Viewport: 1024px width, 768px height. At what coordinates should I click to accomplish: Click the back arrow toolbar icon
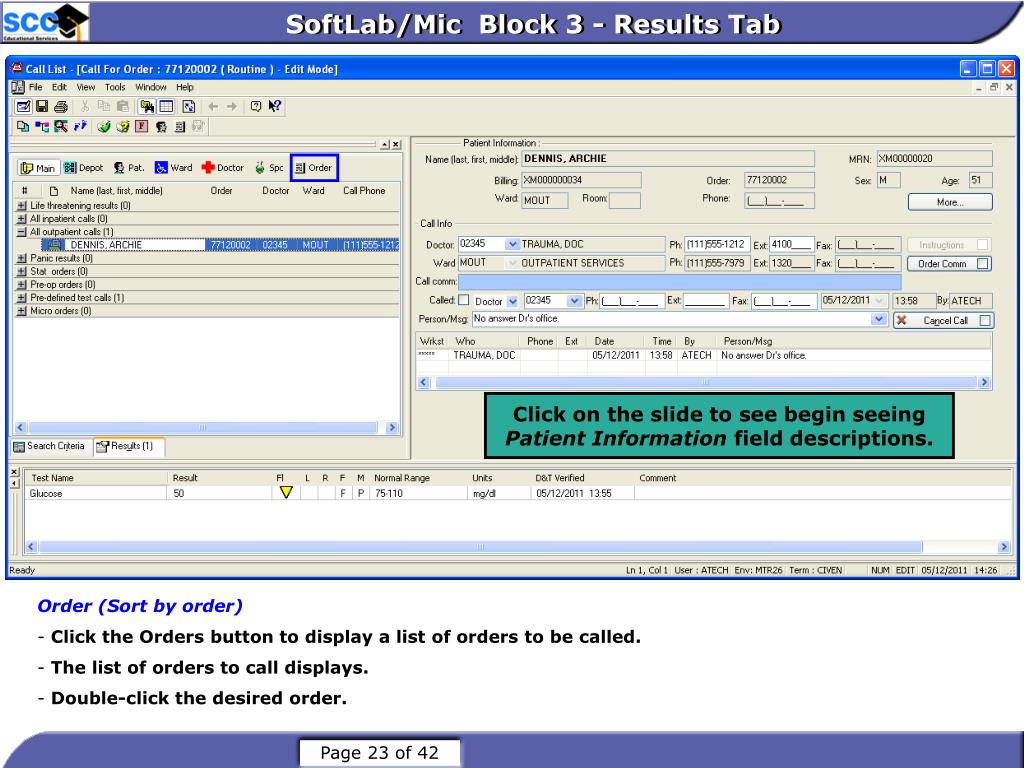pos(213,106)
